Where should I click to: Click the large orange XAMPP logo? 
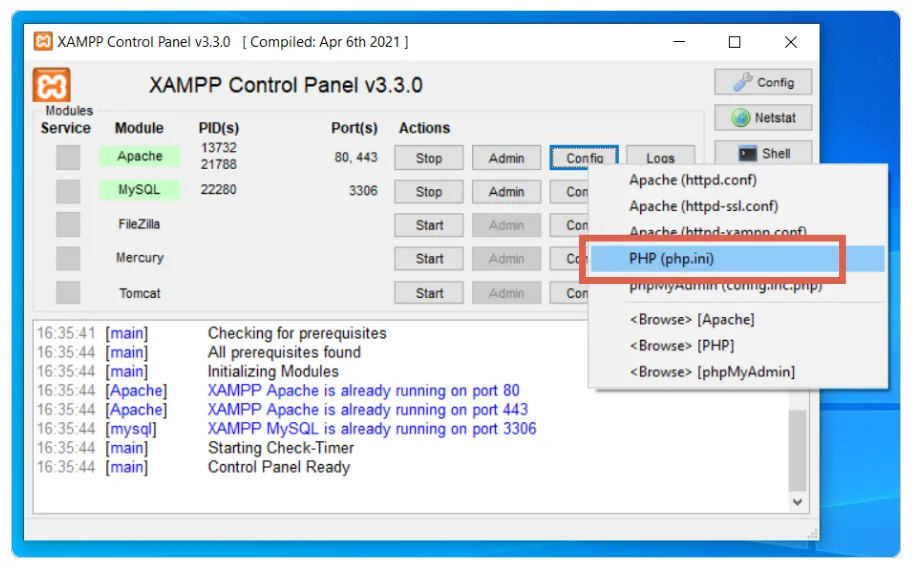(x=52, y=85)
